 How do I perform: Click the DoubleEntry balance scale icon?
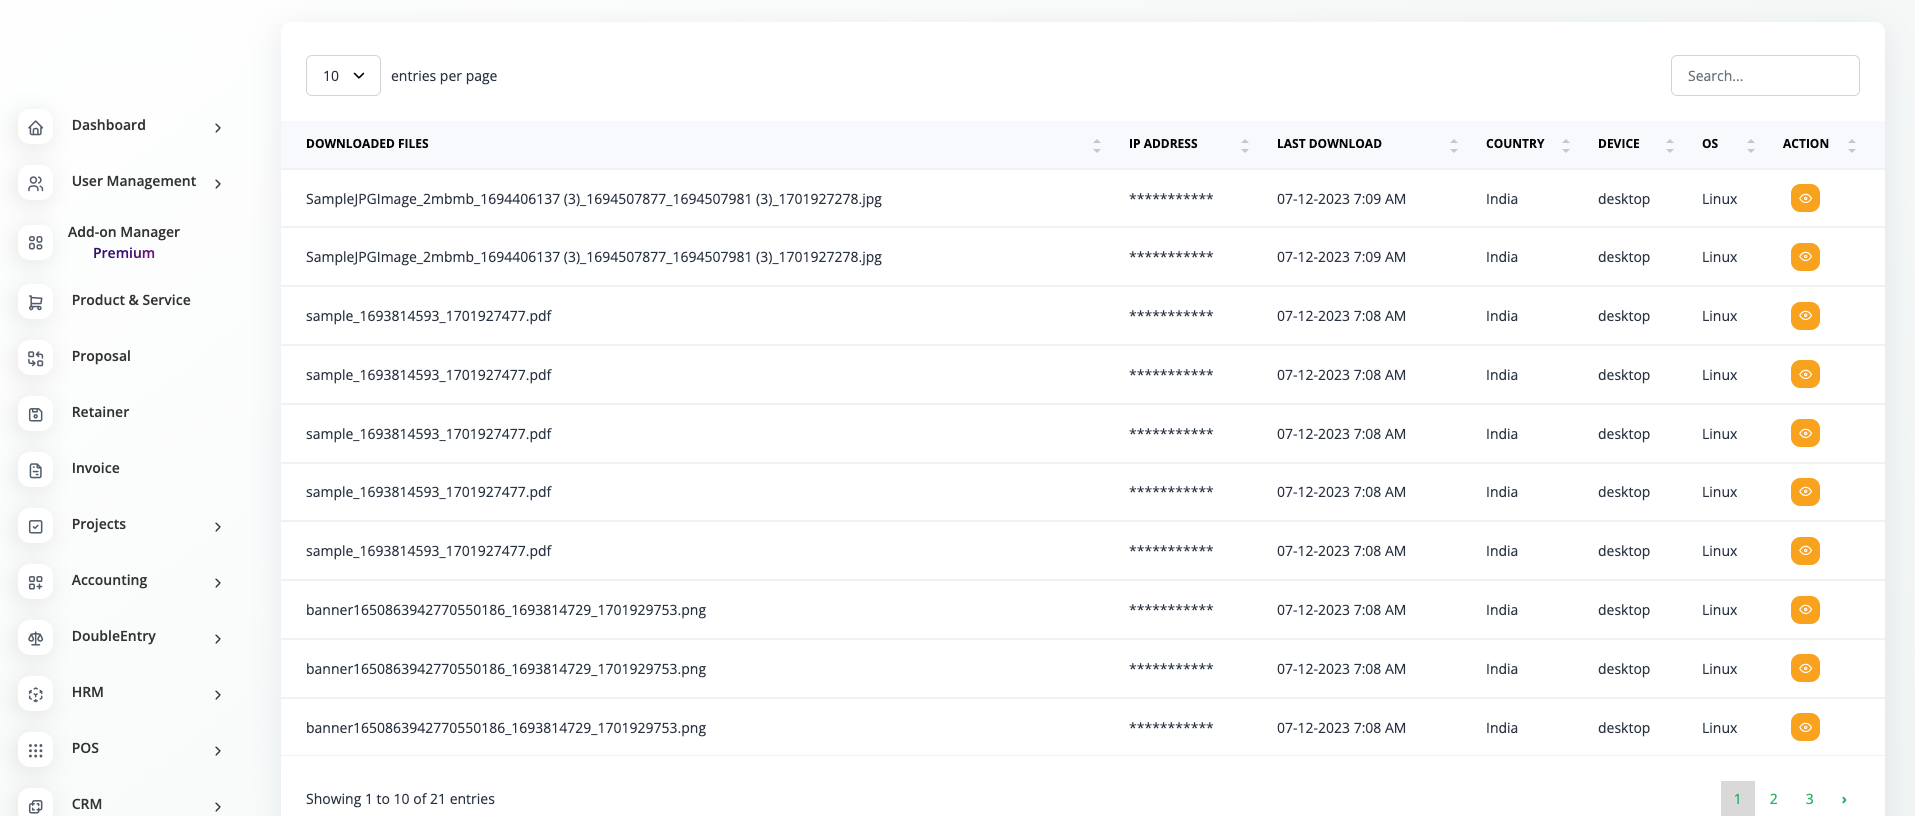36,638
